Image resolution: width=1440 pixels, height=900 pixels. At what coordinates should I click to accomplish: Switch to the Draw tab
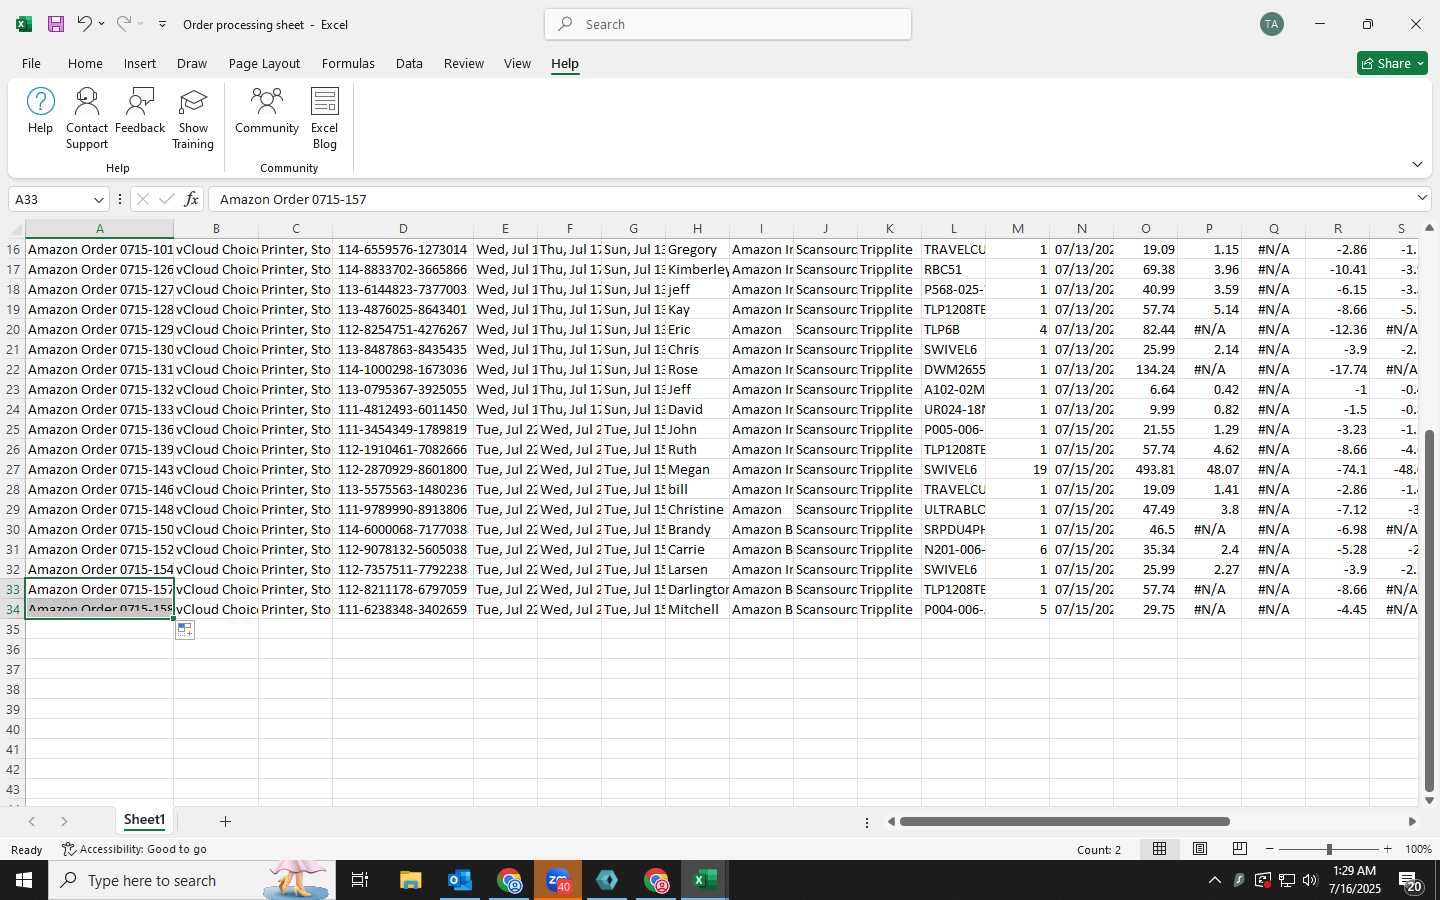(x=192, y=63)
